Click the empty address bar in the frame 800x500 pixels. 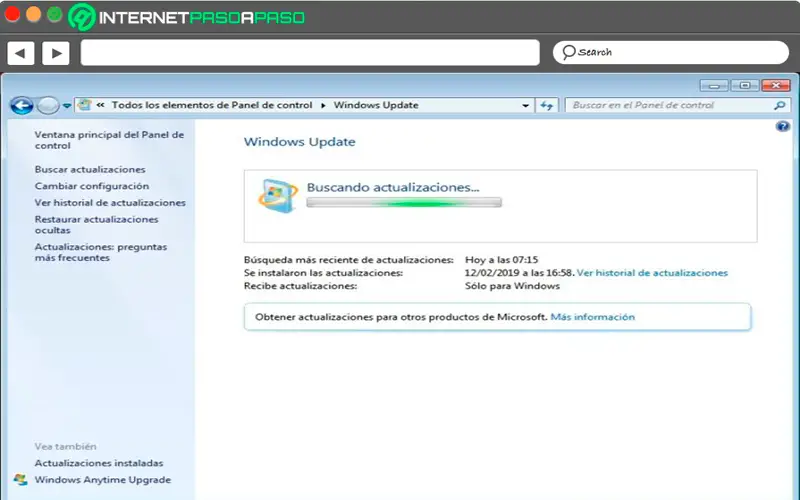pos(310,53)
